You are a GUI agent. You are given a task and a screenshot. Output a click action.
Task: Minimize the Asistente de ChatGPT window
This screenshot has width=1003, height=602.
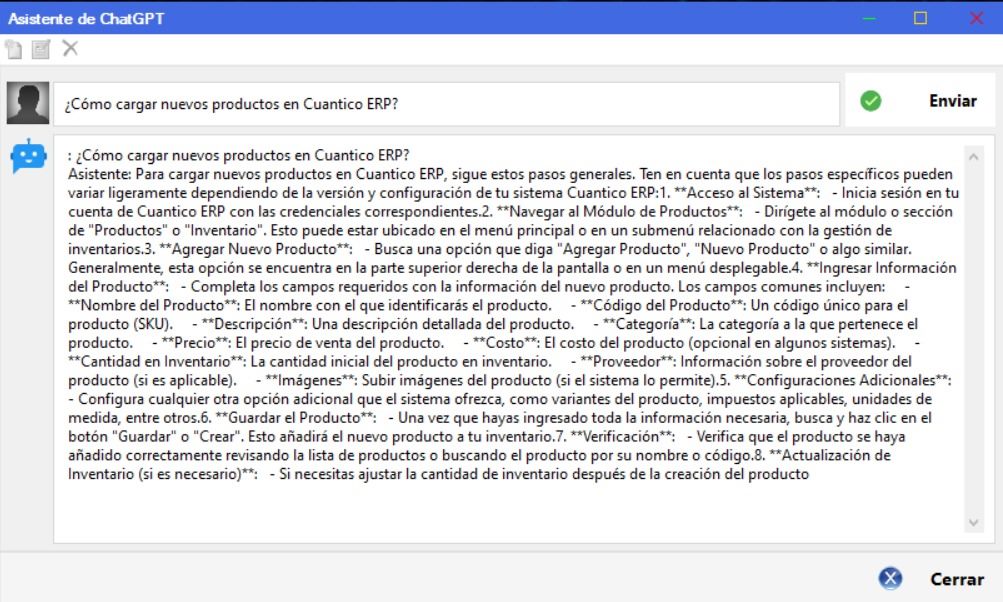869,18
